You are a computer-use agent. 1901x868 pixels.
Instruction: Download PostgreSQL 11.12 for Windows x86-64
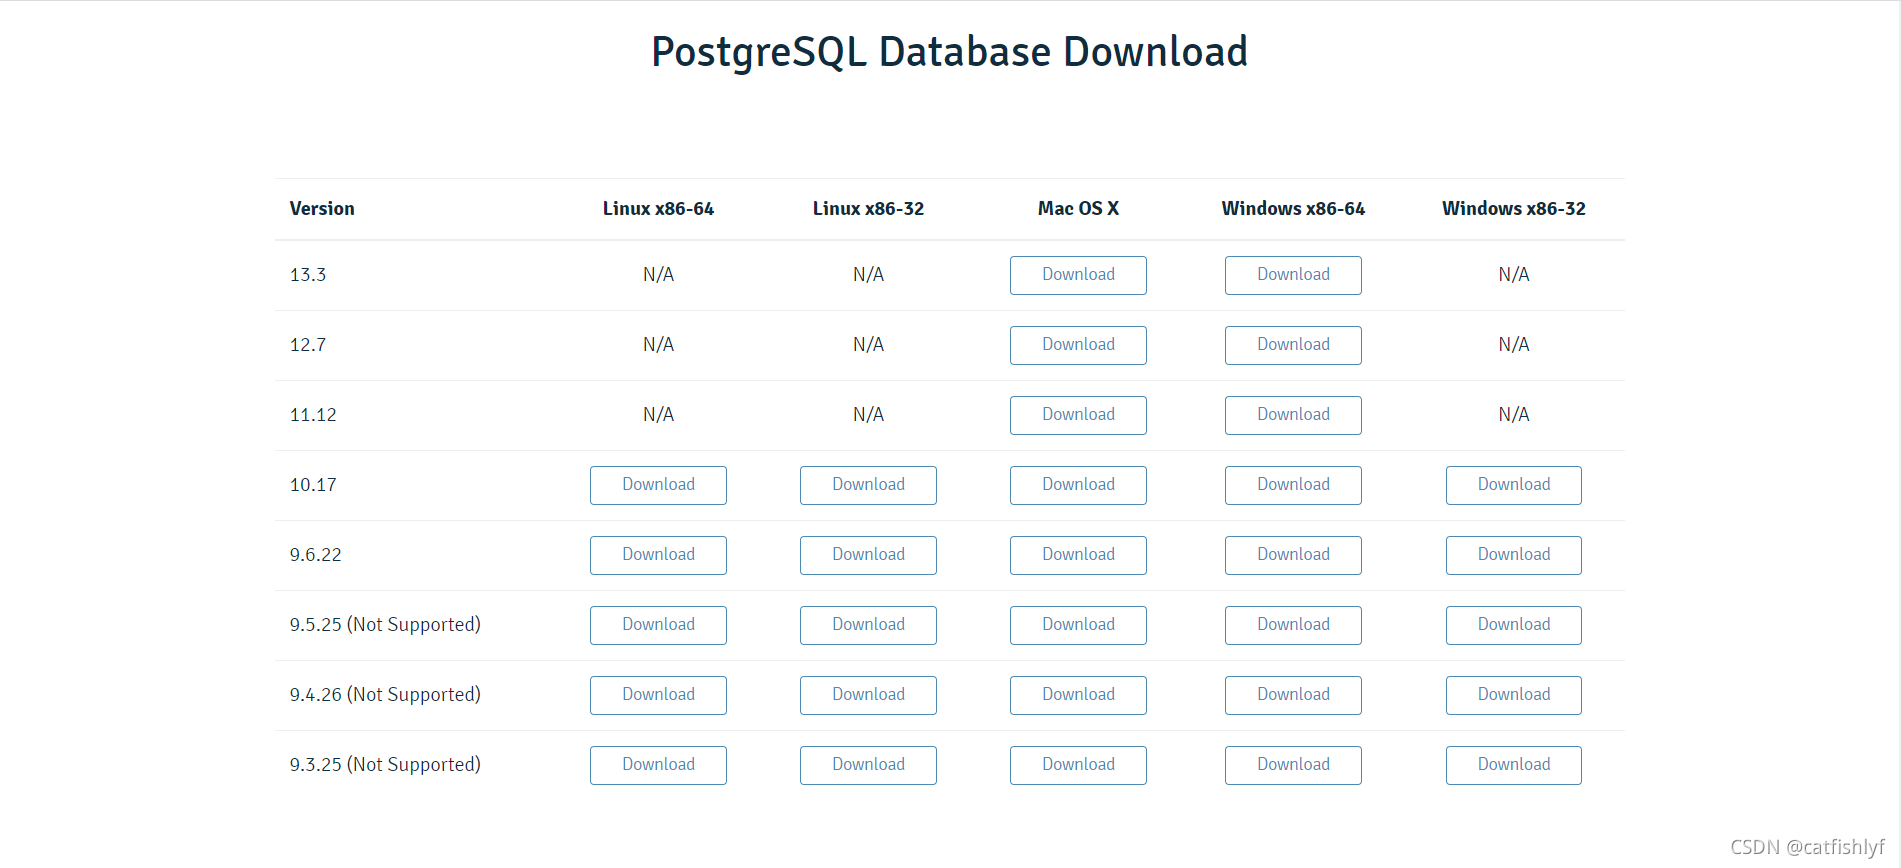click(x=1293, y=415)
